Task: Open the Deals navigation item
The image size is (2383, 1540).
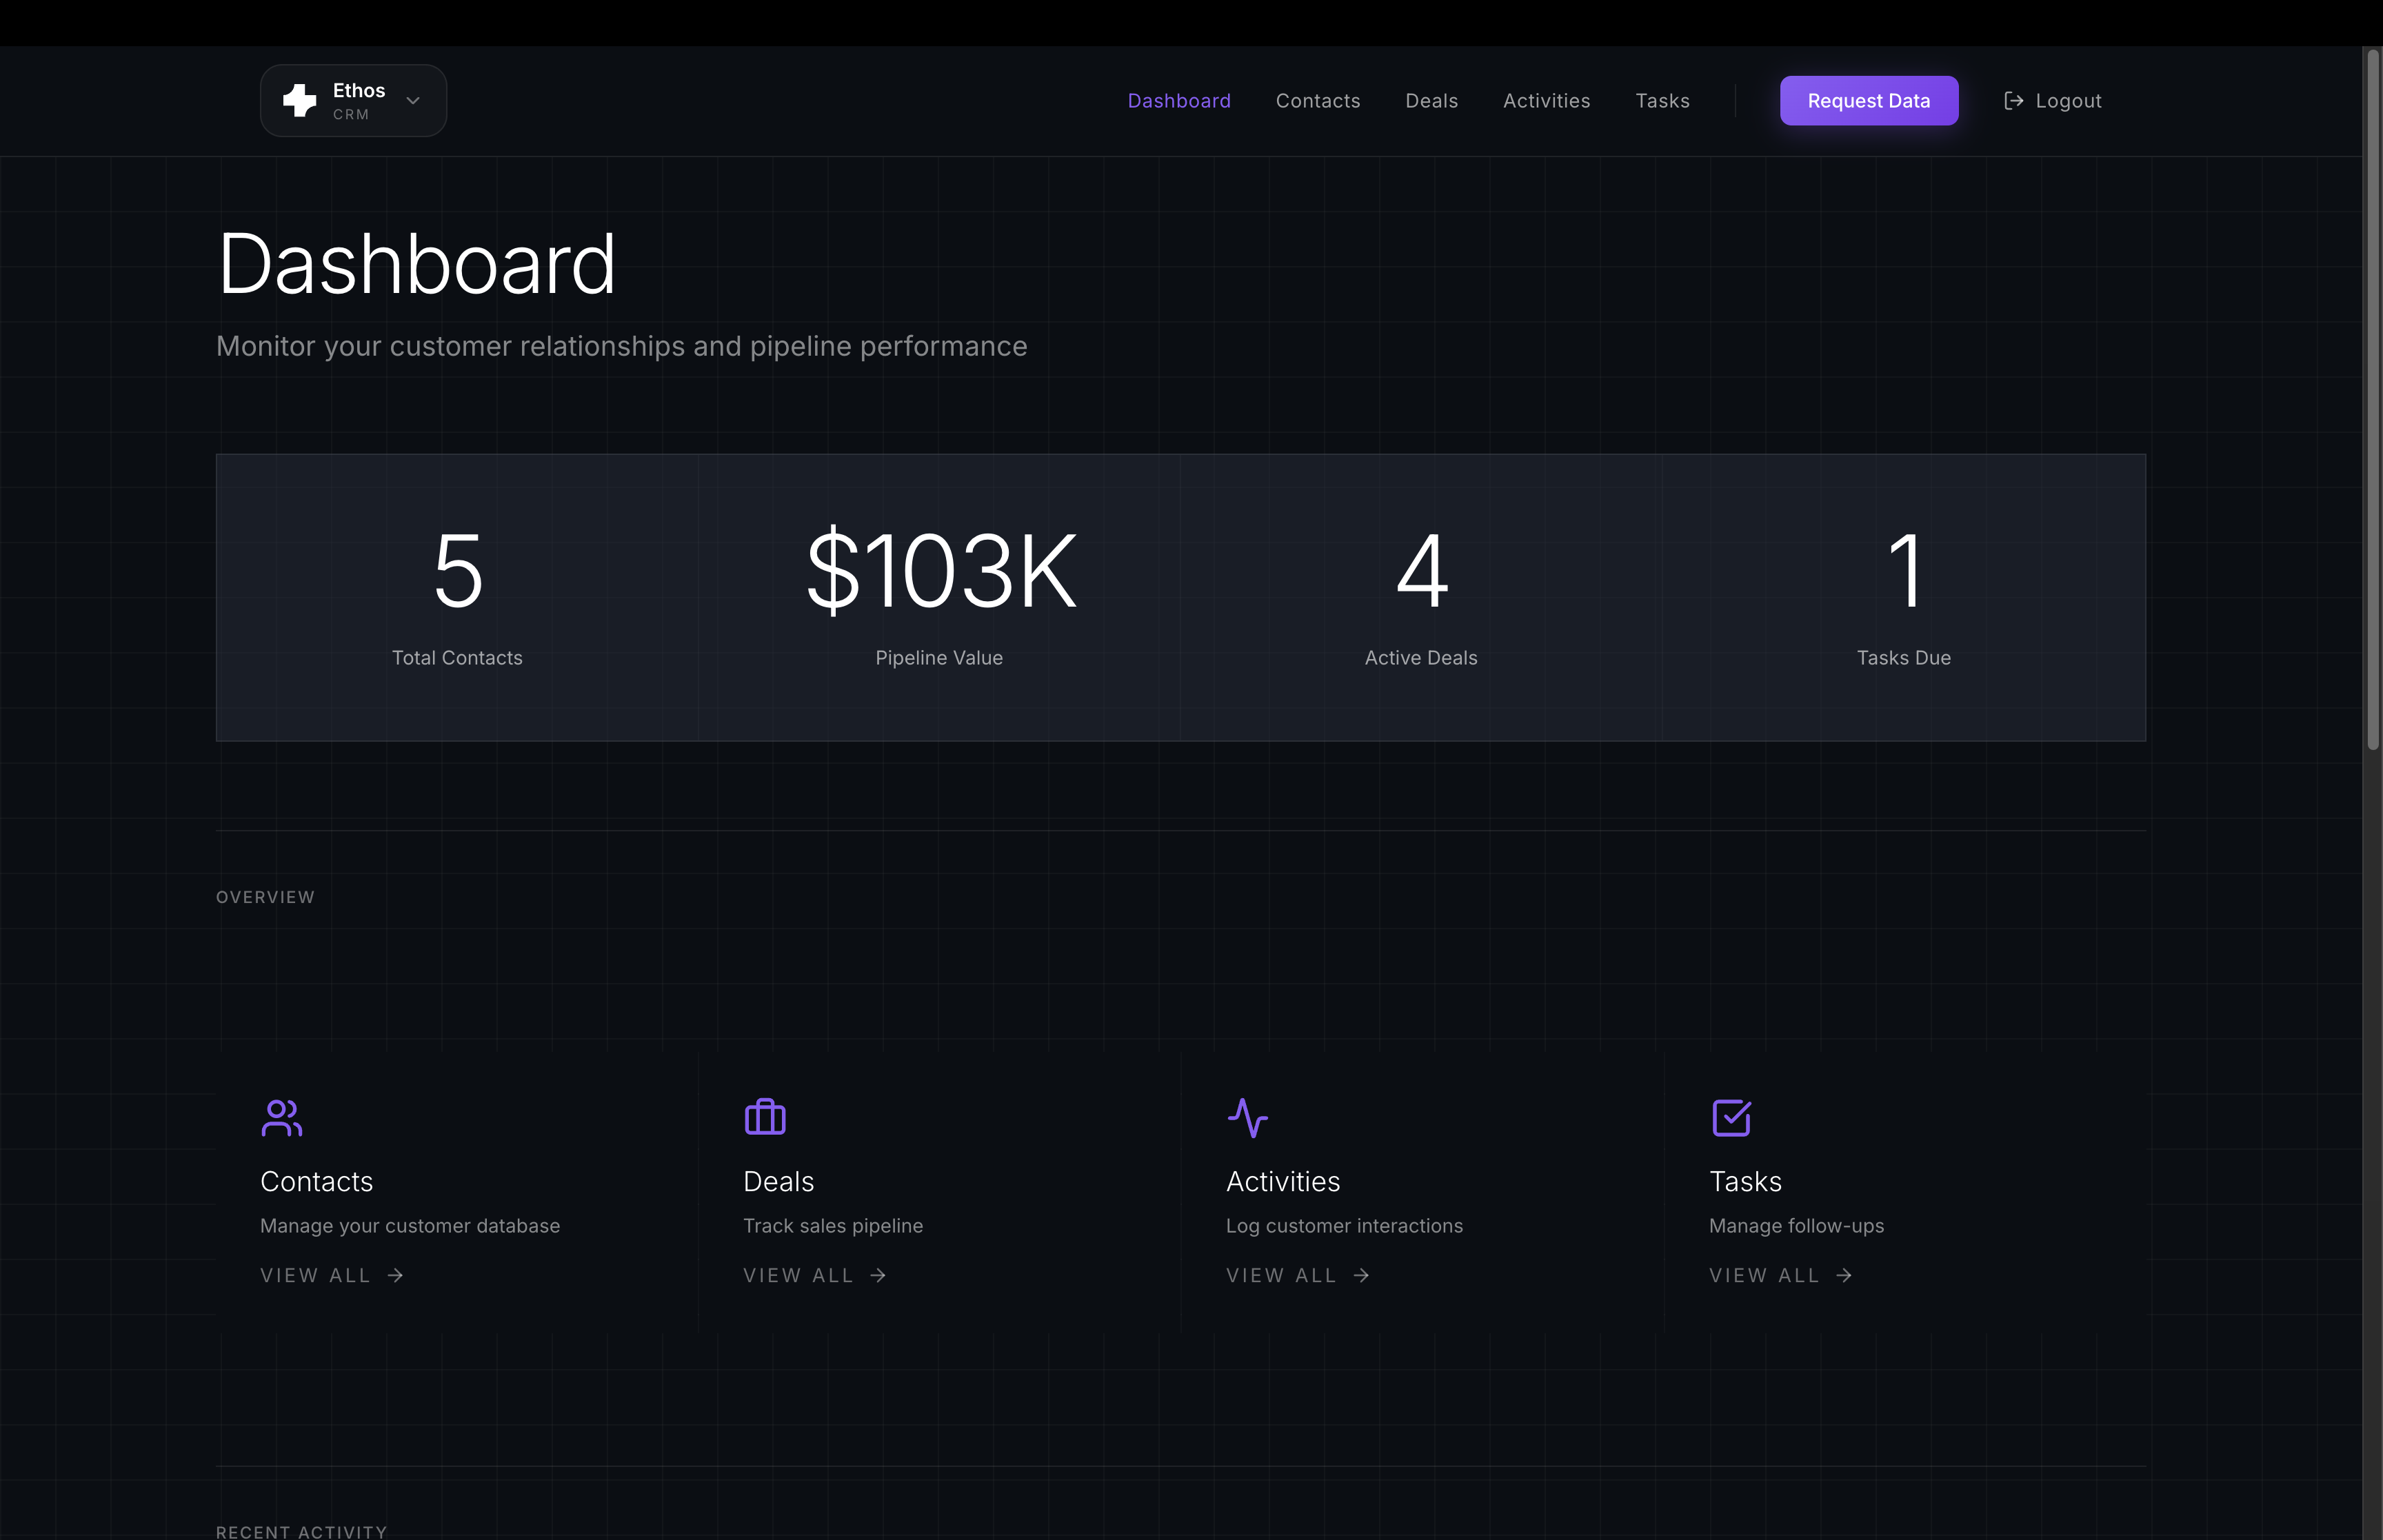Action: [x=1431, y=101]
